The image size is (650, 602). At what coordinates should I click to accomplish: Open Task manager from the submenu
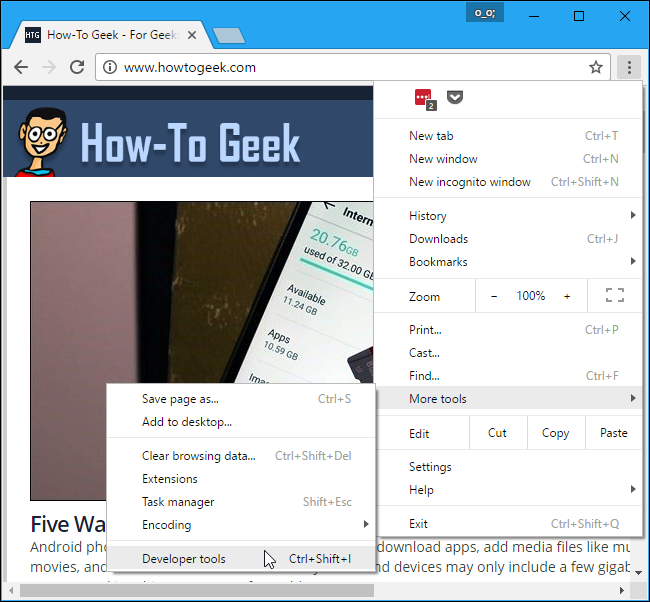[241, 502]
